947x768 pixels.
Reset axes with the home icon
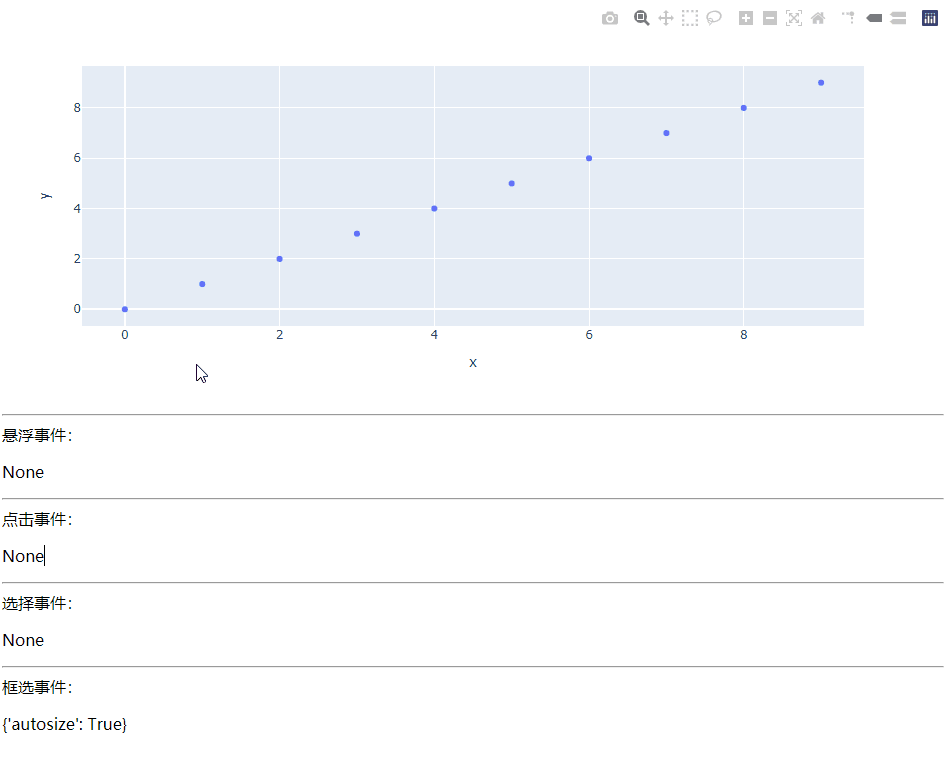coord(818,18)
